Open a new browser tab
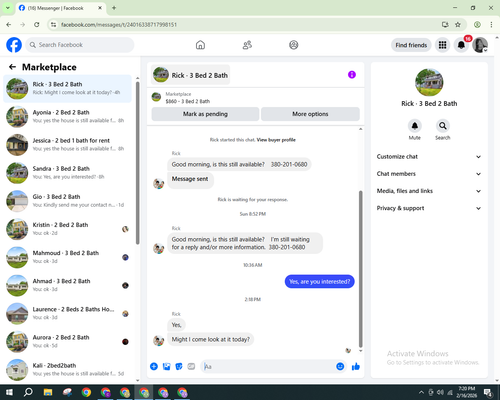Screen dimensions: 500x400 click(114, 8)
